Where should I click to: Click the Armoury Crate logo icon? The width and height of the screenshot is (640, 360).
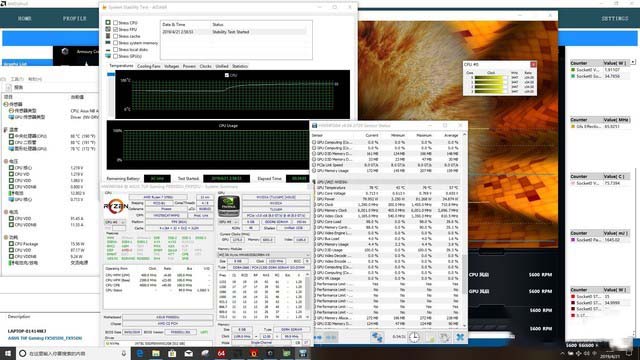[x=65, y=51]
